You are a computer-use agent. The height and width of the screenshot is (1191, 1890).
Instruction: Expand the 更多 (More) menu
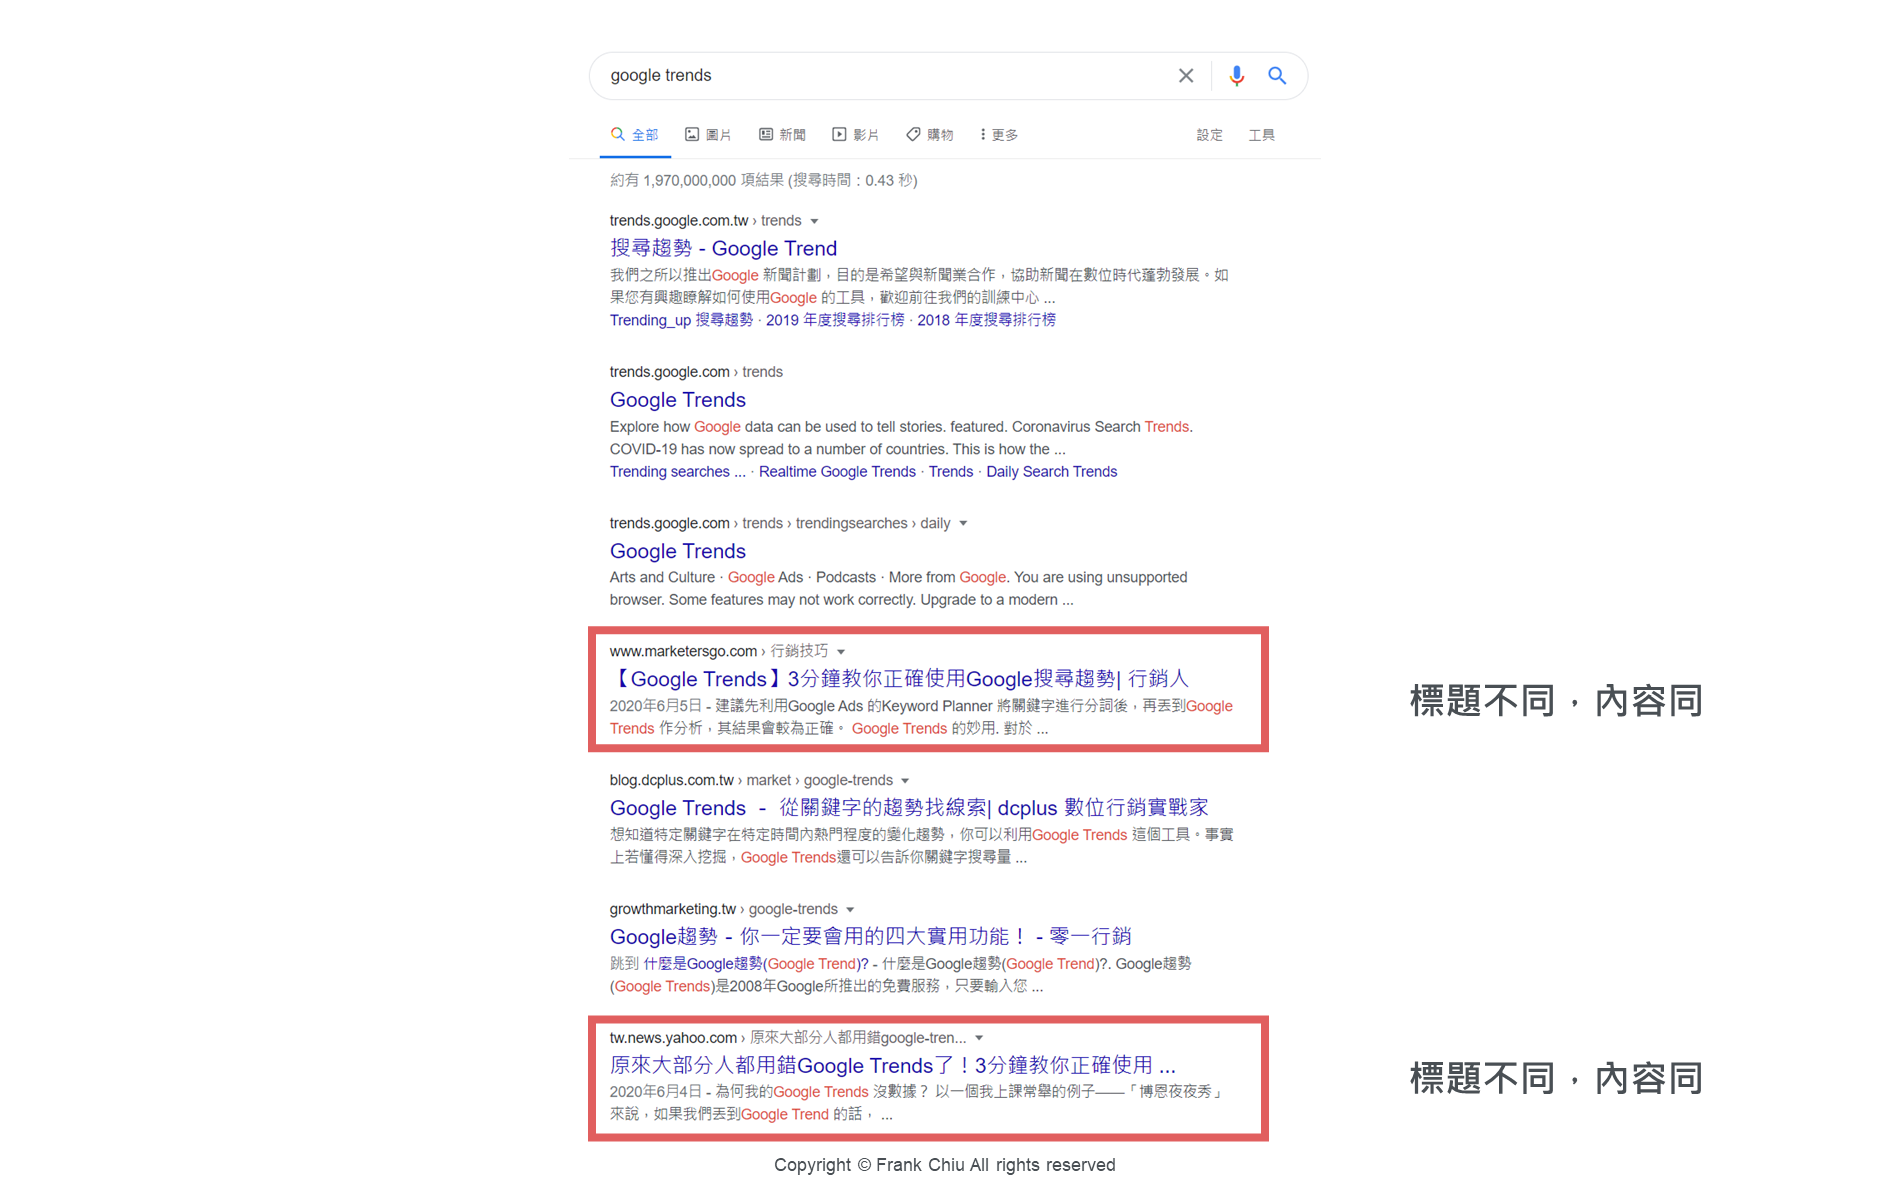(999, 135)
